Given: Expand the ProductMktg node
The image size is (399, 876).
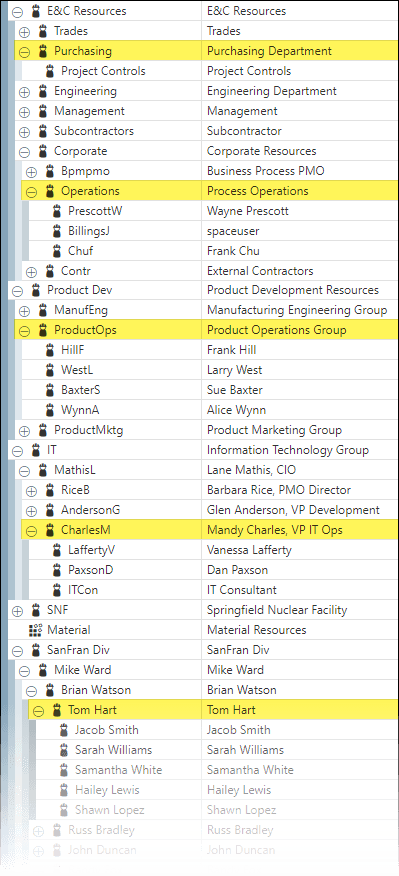Looking at the screenshot, I should 24,431.
